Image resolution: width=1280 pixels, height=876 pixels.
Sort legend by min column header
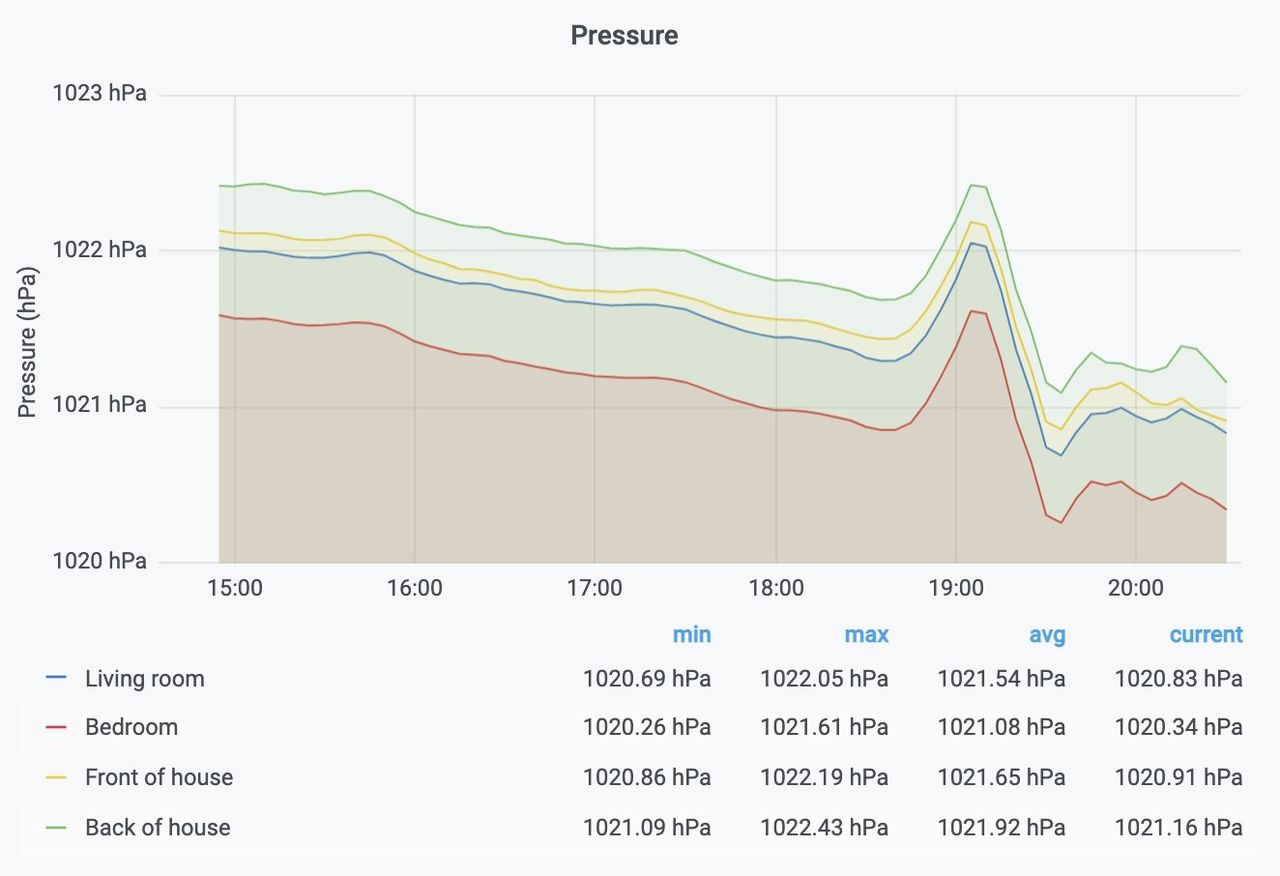(692, 635)
